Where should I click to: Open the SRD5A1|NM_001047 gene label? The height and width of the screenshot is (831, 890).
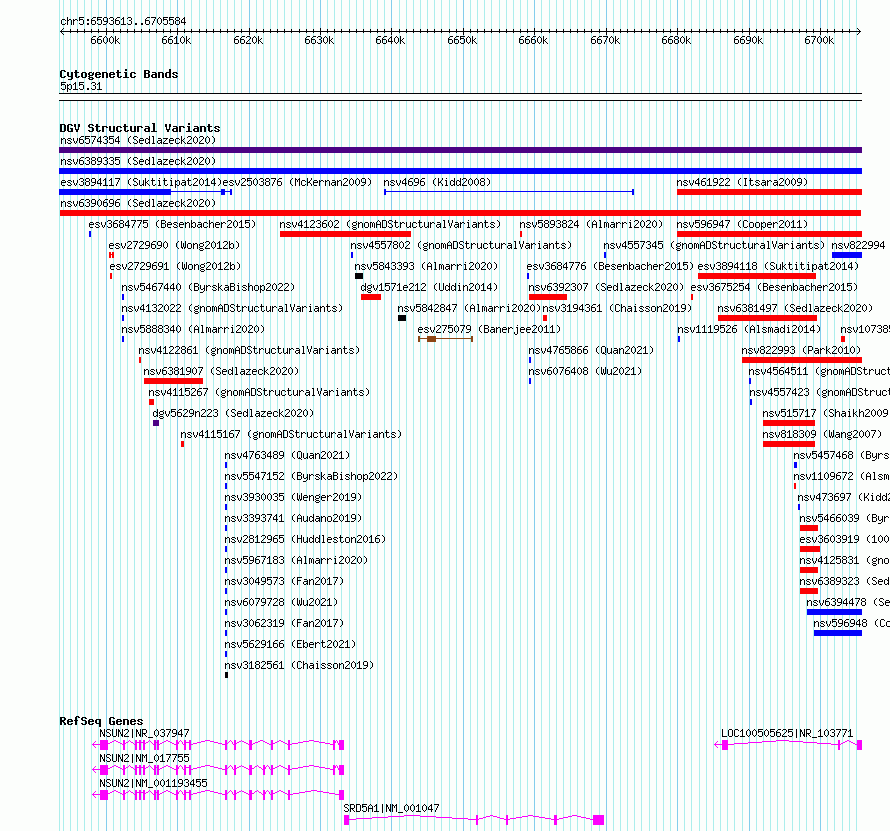[391, 808]
